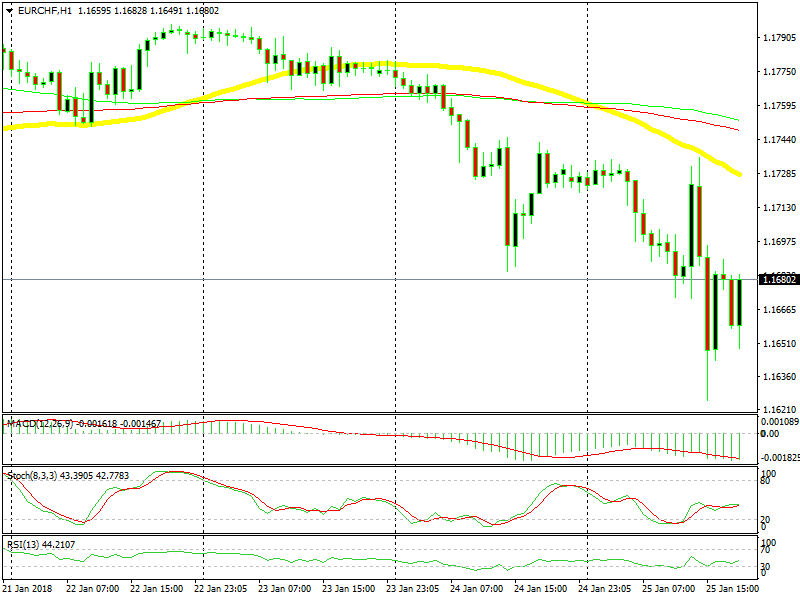Select the current price tag 1.16802
The width and height of the screenshot is (800, 600).
[779, 280]
